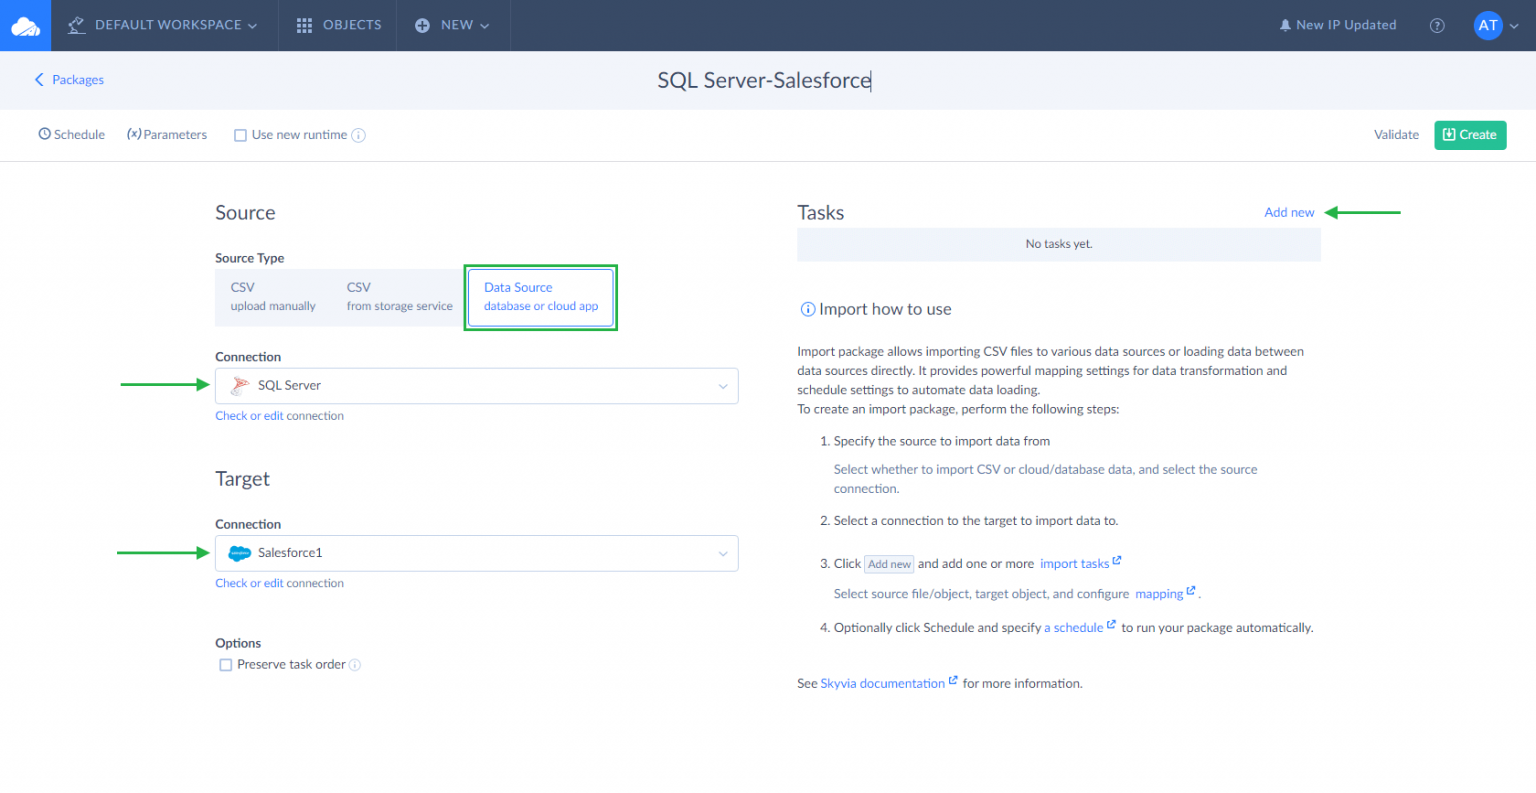Enable the Use new runtime checkbox

(x=240, y=136)
